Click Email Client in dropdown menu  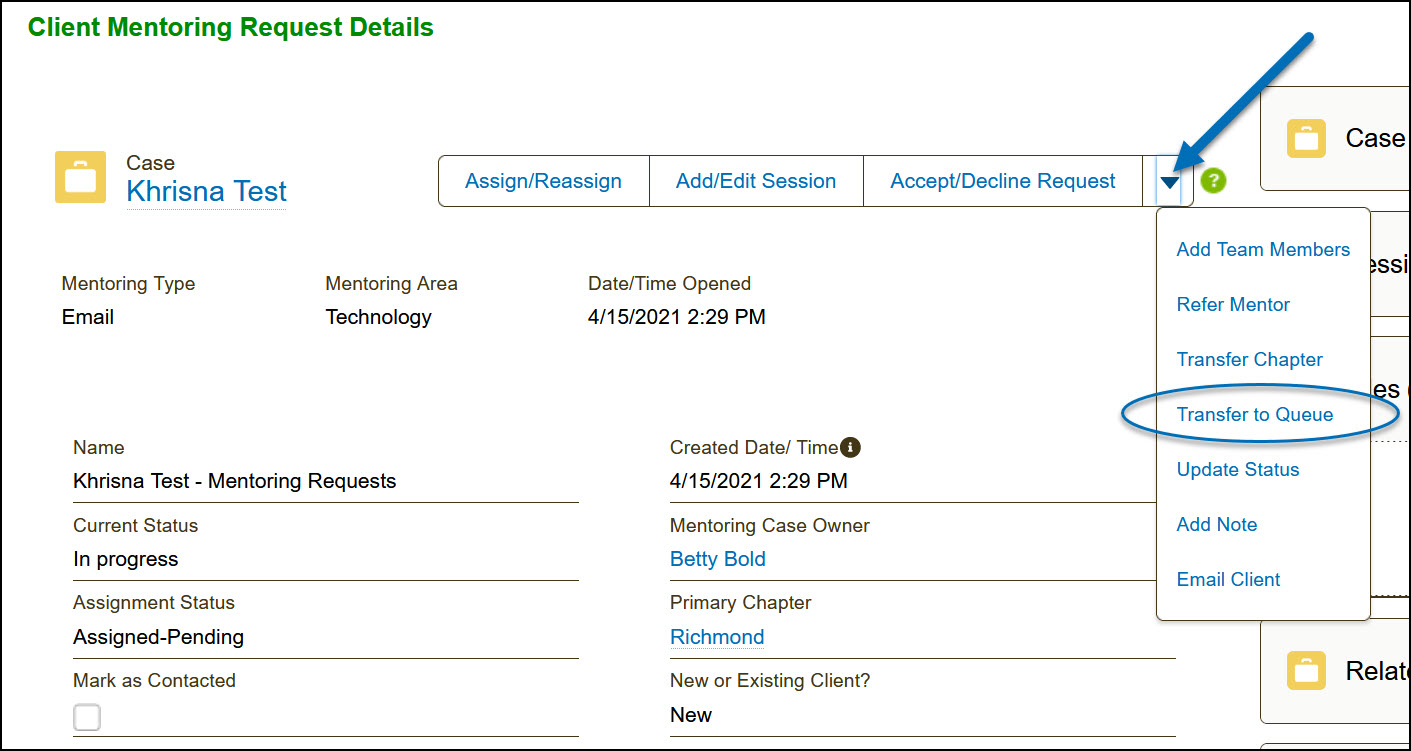coord(1228,580)
